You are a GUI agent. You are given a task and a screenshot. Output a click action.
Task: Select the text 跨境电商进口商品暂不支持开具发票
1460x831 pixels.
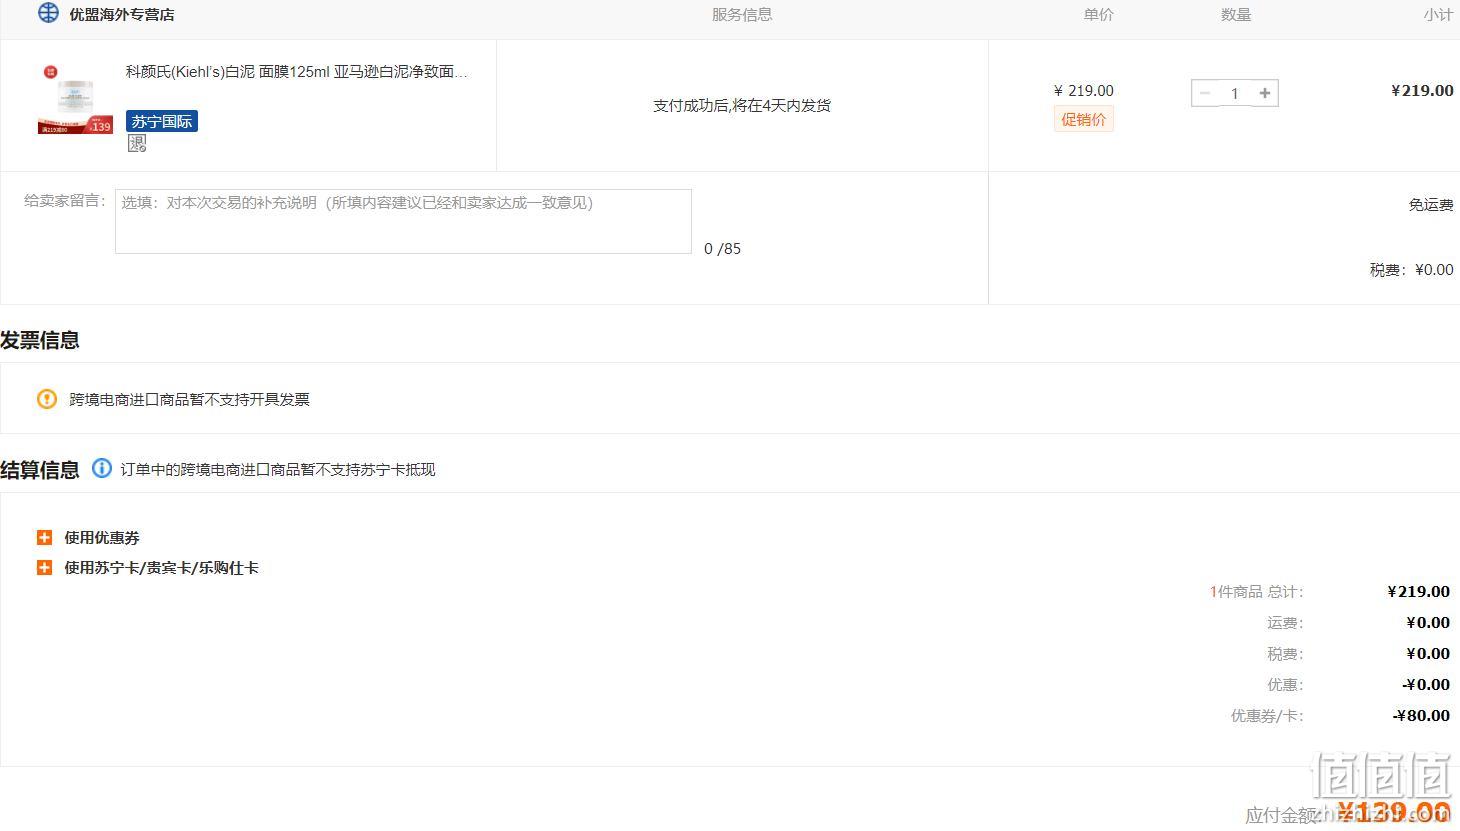pyautogui.click(x=189, y=400)
